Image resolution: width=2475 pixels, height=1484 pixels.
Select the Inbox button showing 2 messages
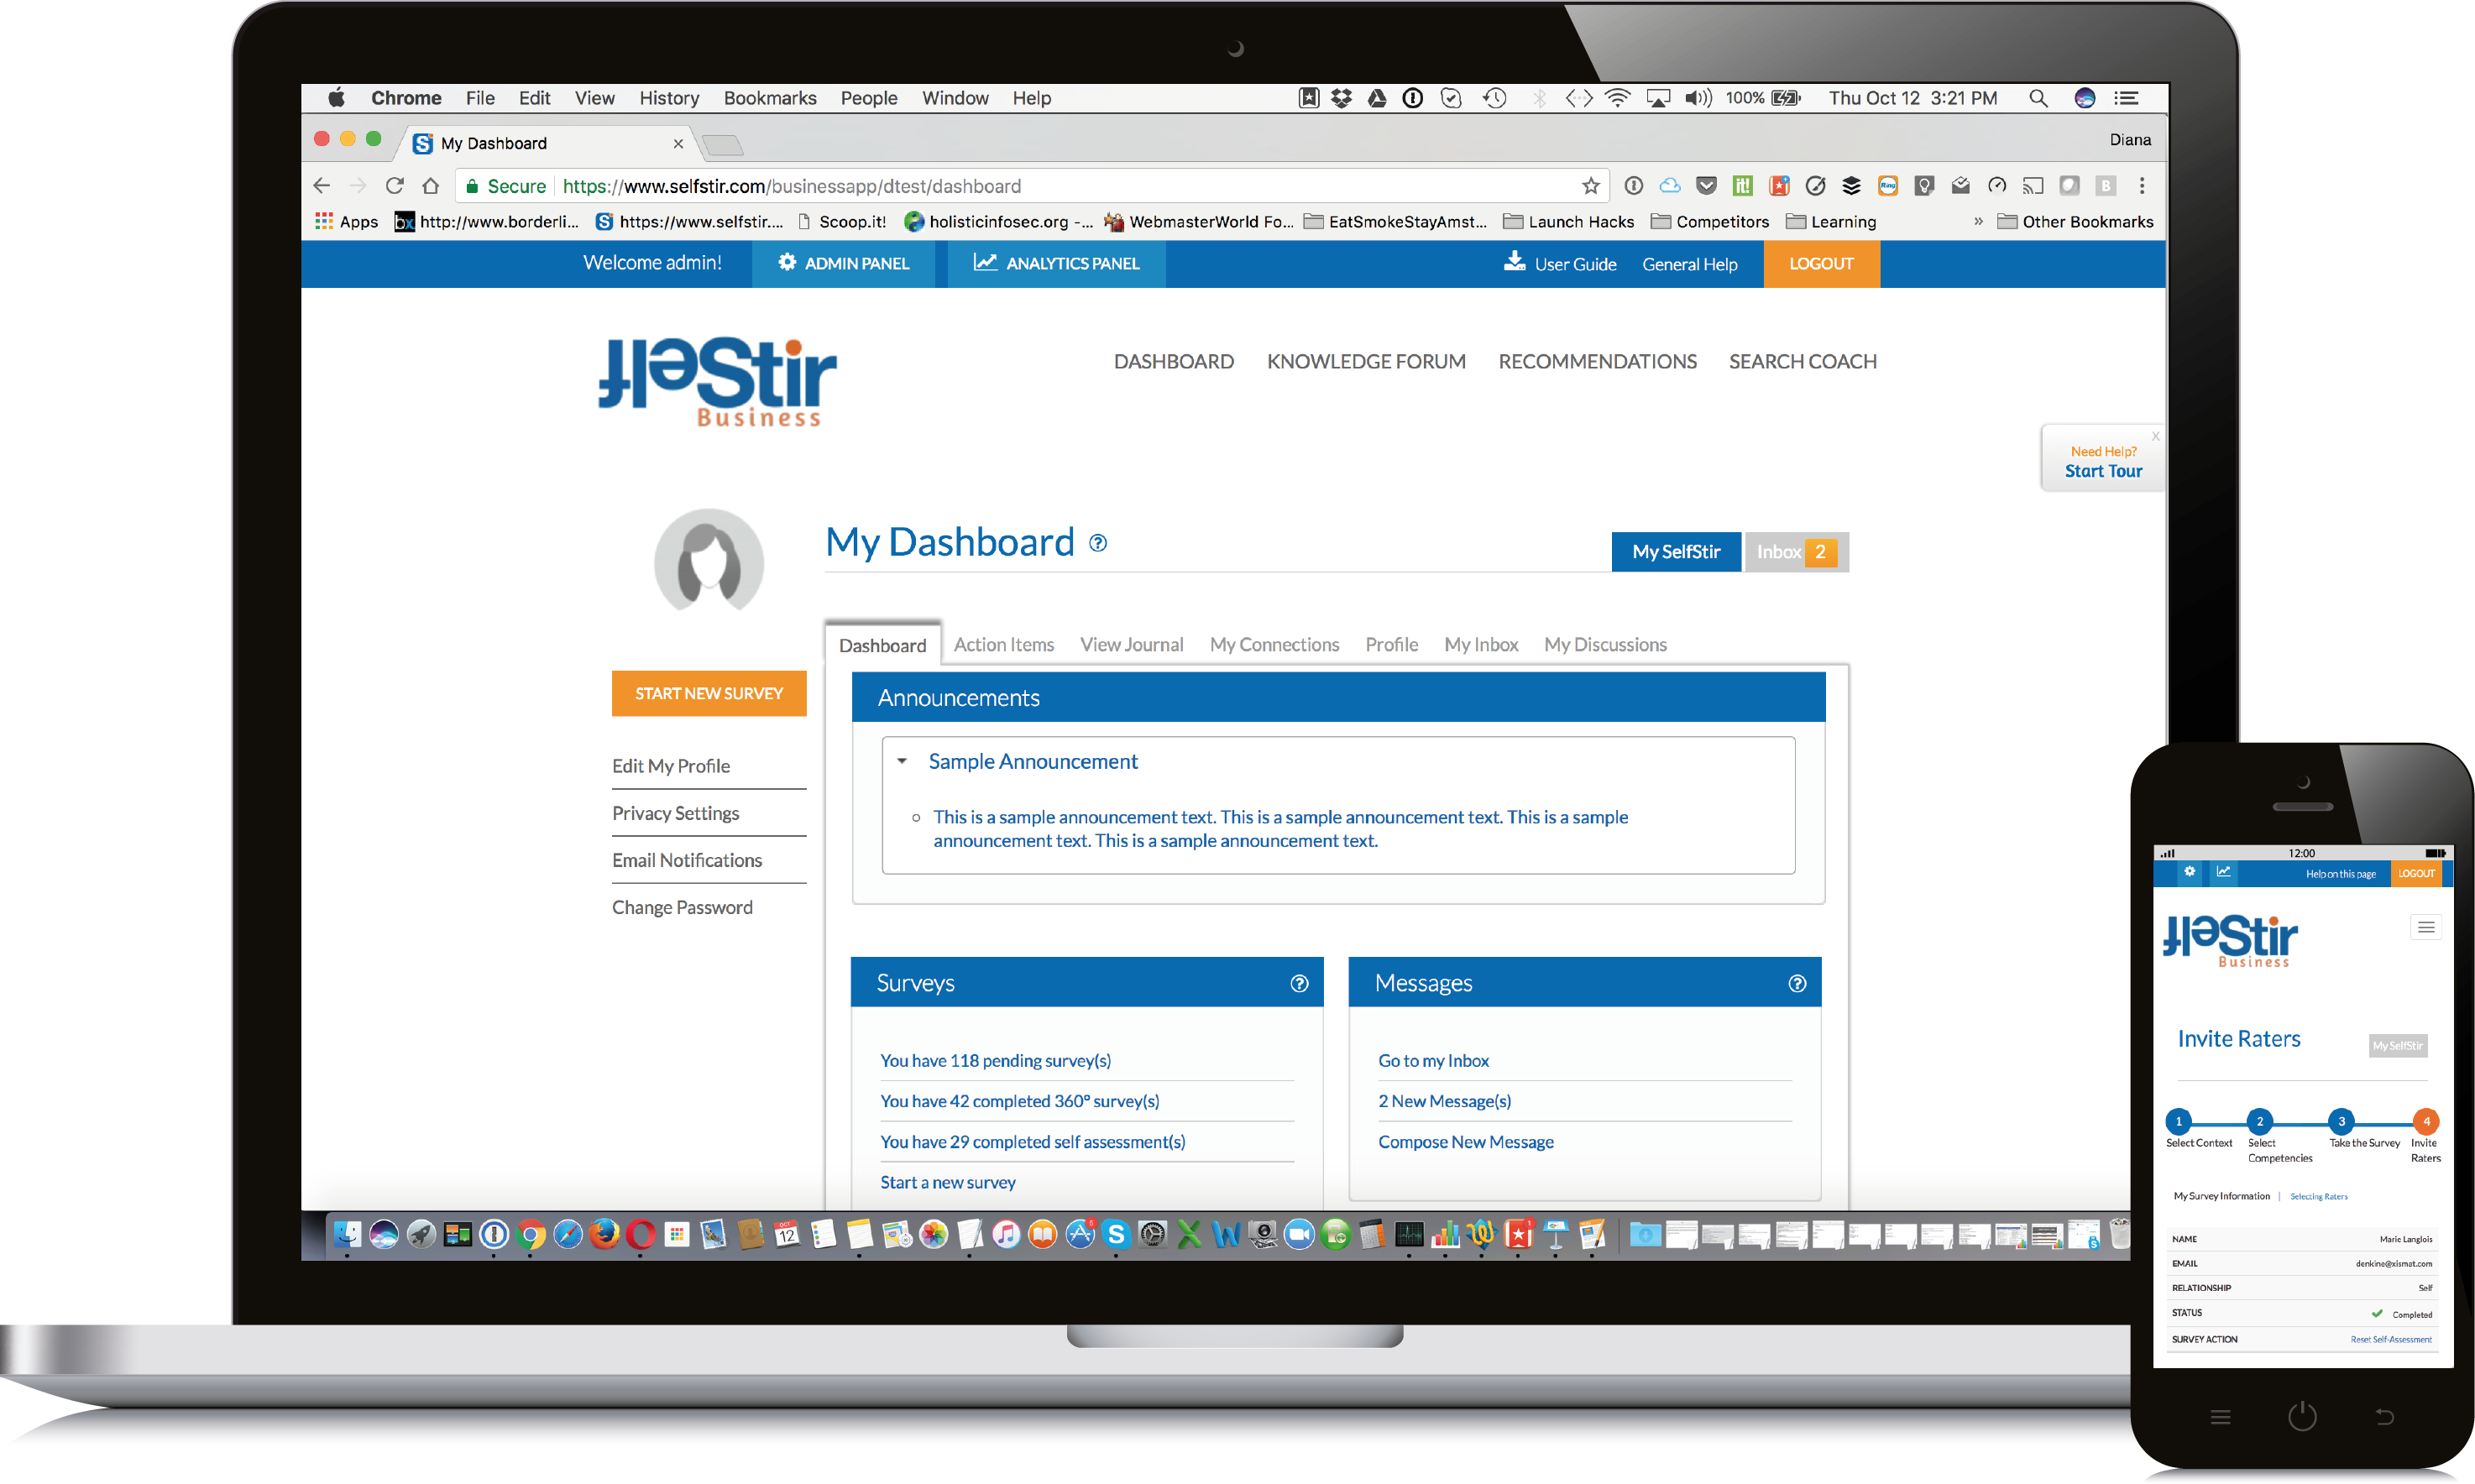click(1795, 551)
